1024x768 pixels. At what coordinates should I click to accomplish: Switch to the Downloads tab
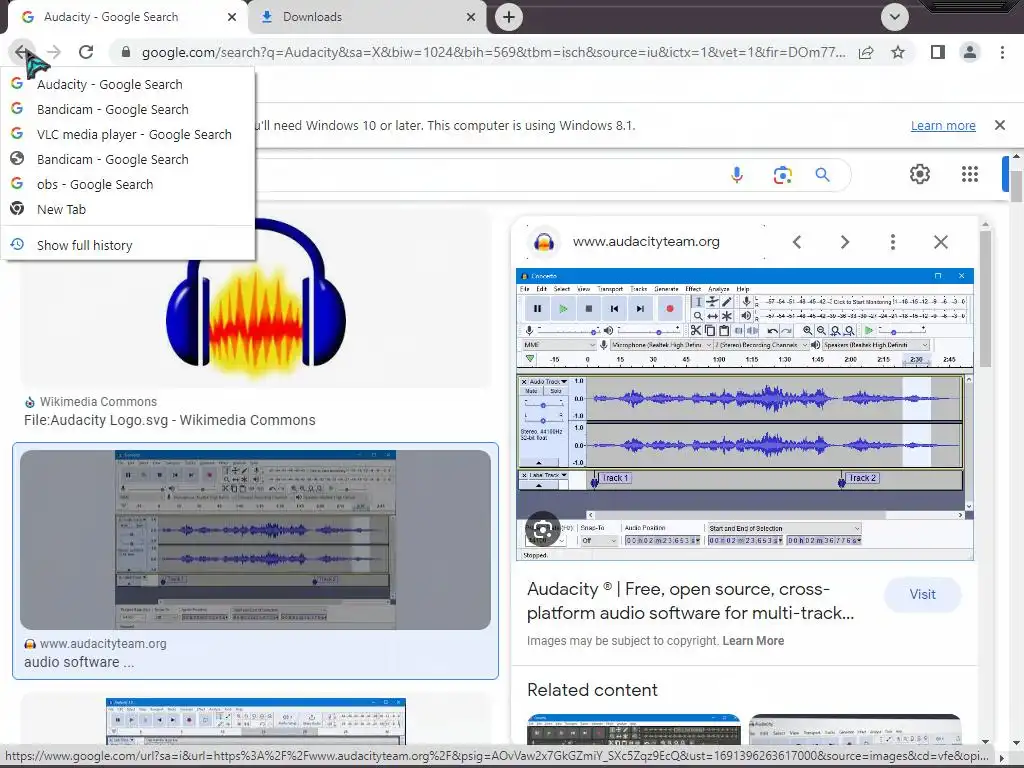pos(367,17)
